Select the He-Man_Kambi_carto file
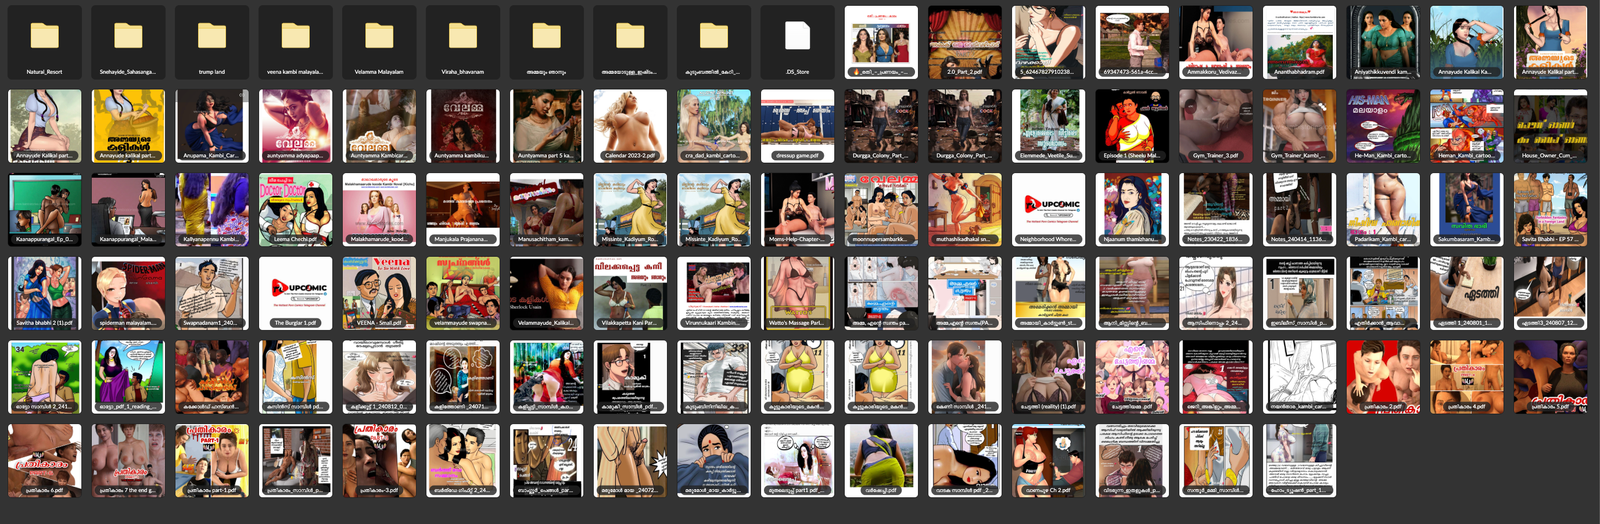 tap(1383, 127)
